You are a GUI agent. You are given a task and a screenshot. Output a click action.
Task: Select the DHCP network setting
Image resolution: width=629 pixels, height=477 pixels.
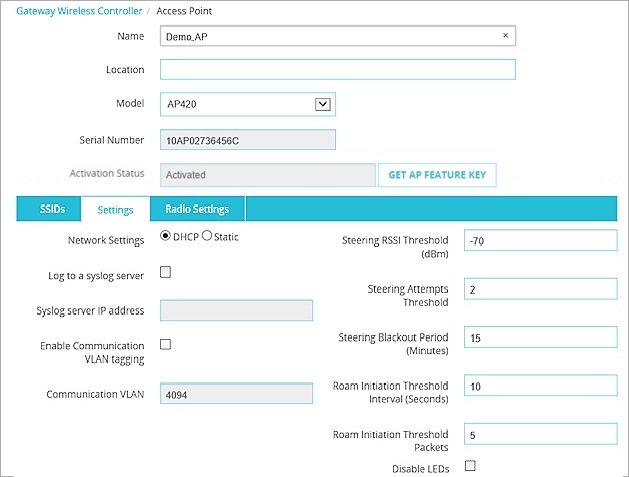click(x=166, y=237)
